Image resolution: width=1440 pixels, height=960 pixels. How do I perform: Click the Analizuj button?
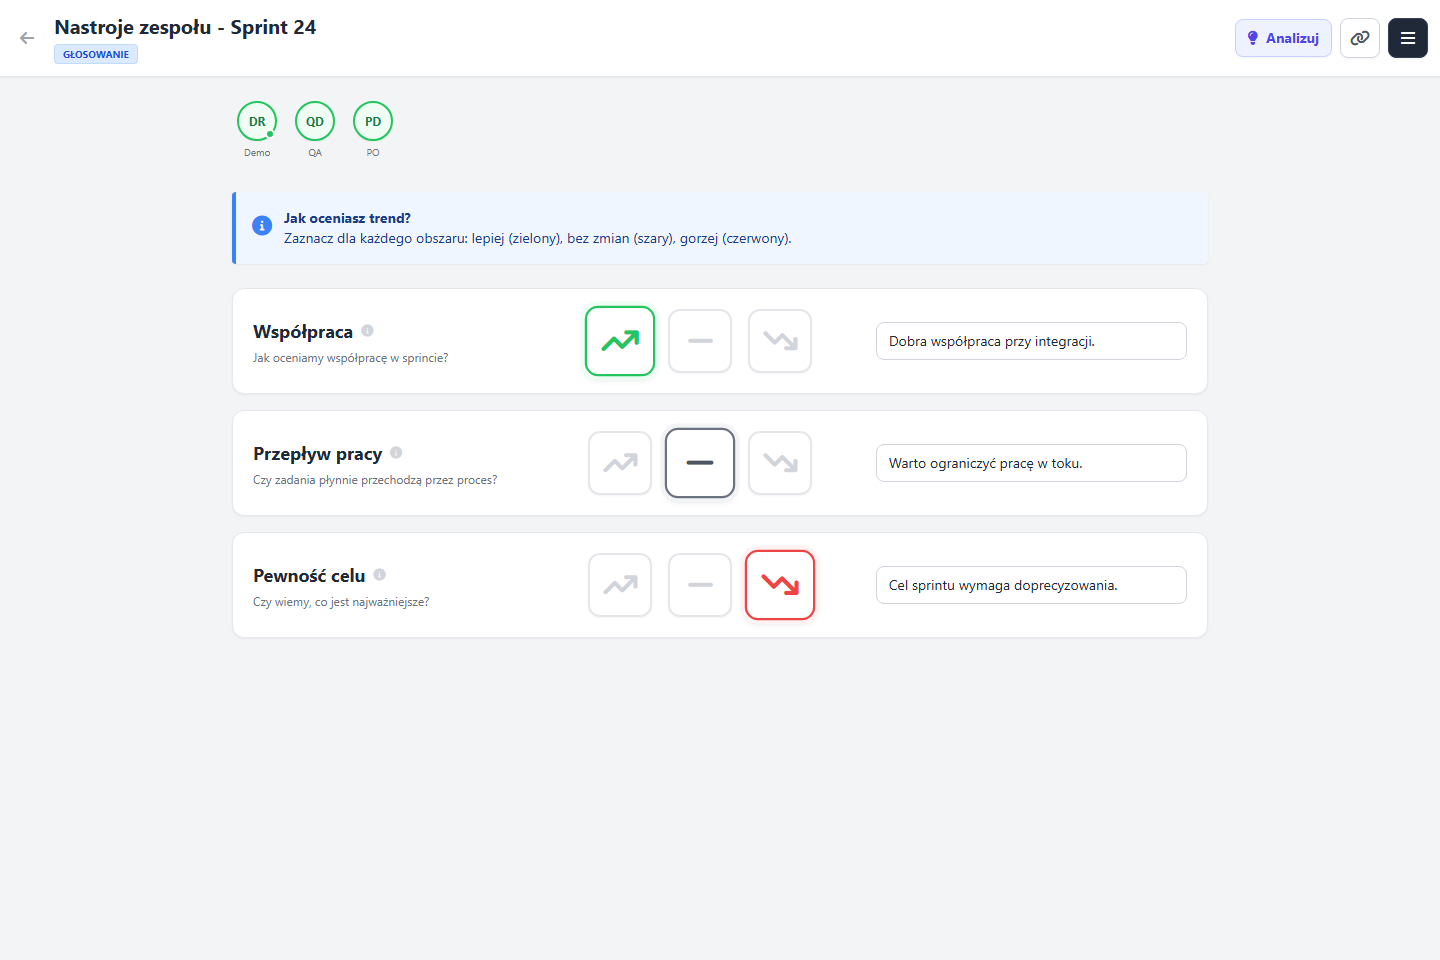pos(1283,38)
